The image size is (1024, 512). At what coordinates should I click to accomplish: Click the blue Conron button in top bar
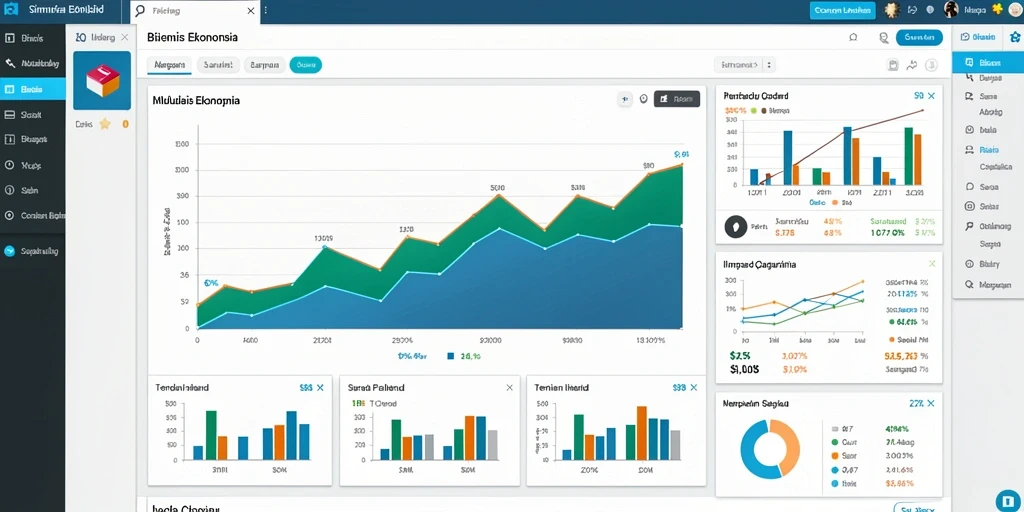[842, 10]
